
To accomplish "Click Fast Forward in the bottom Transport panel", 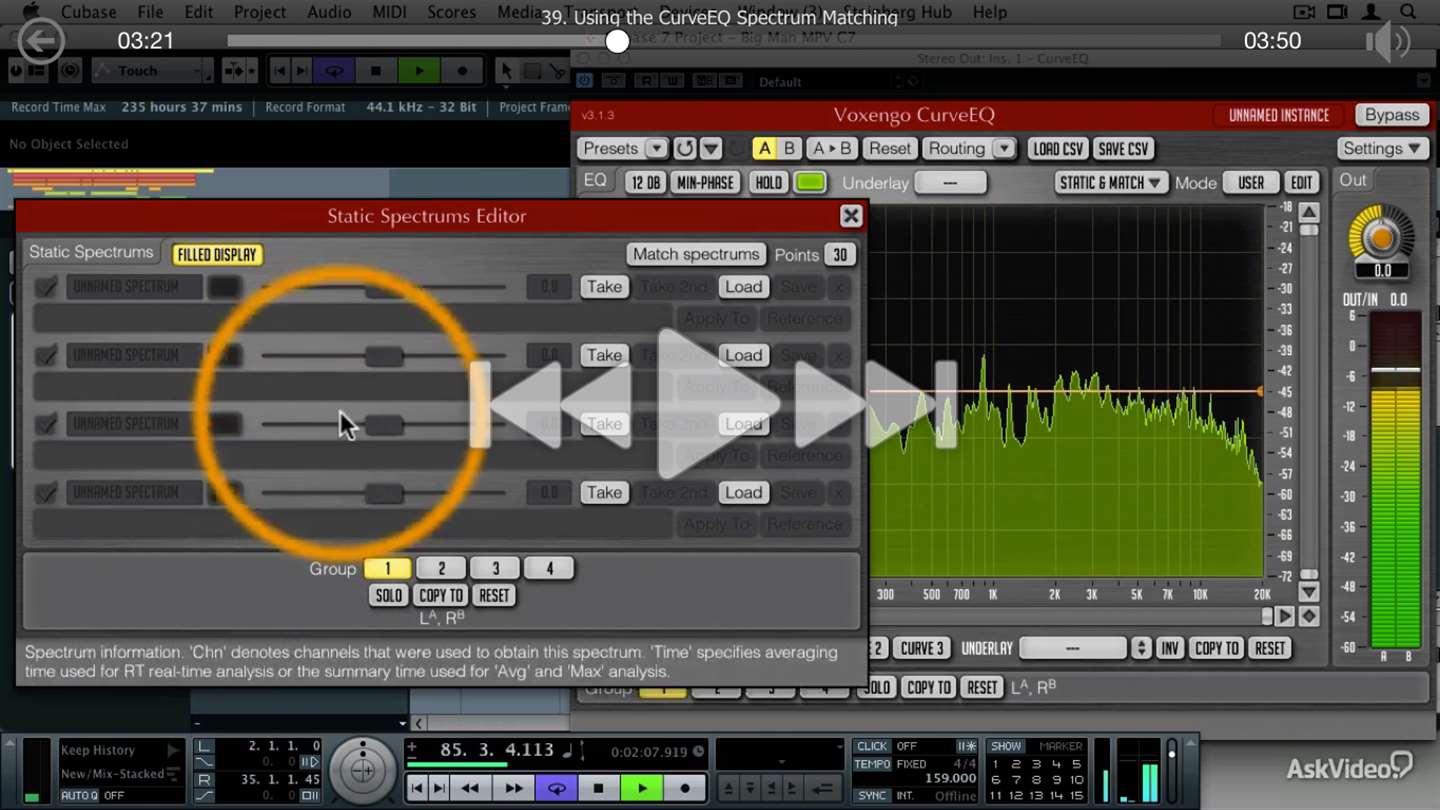I will click(513, 788).
